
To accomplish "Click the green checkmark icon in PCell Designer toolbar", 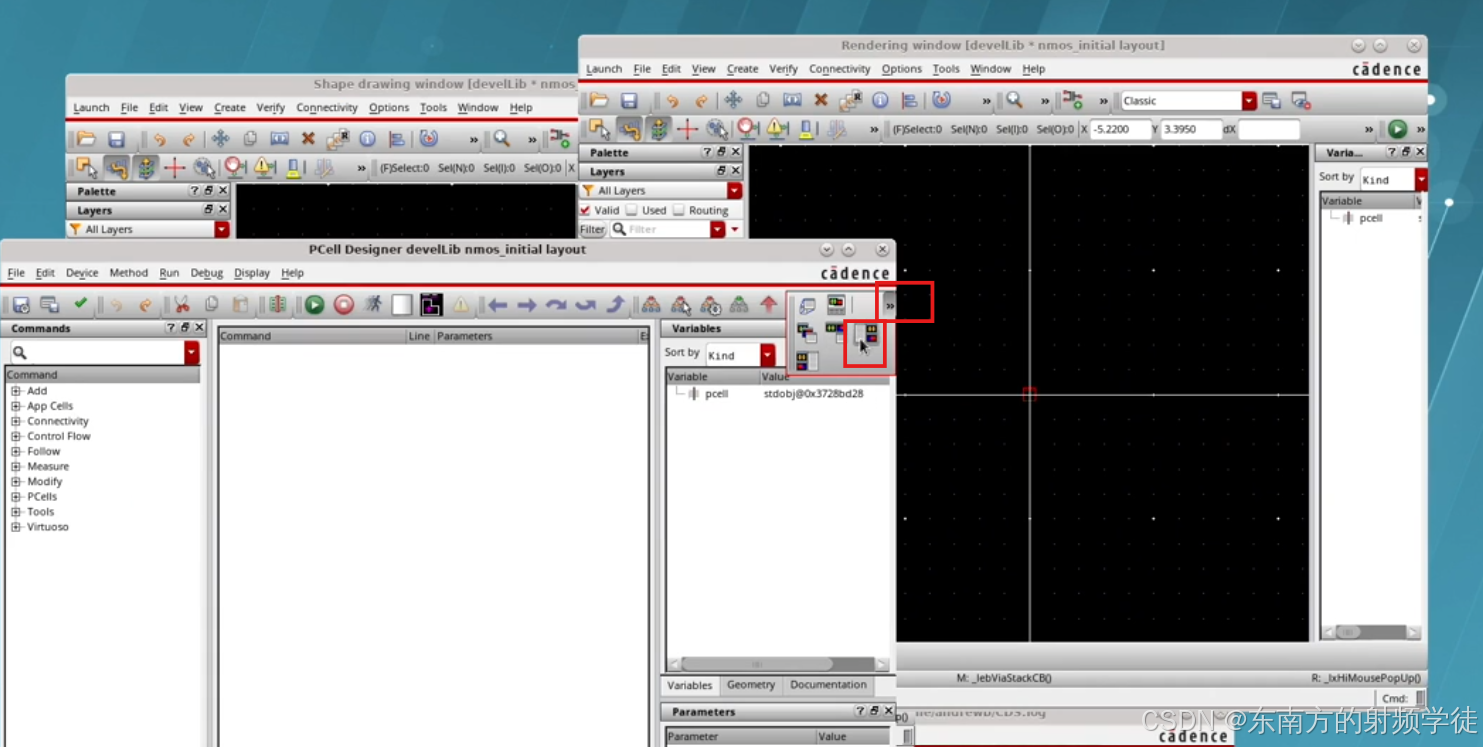I will point(80,304).
